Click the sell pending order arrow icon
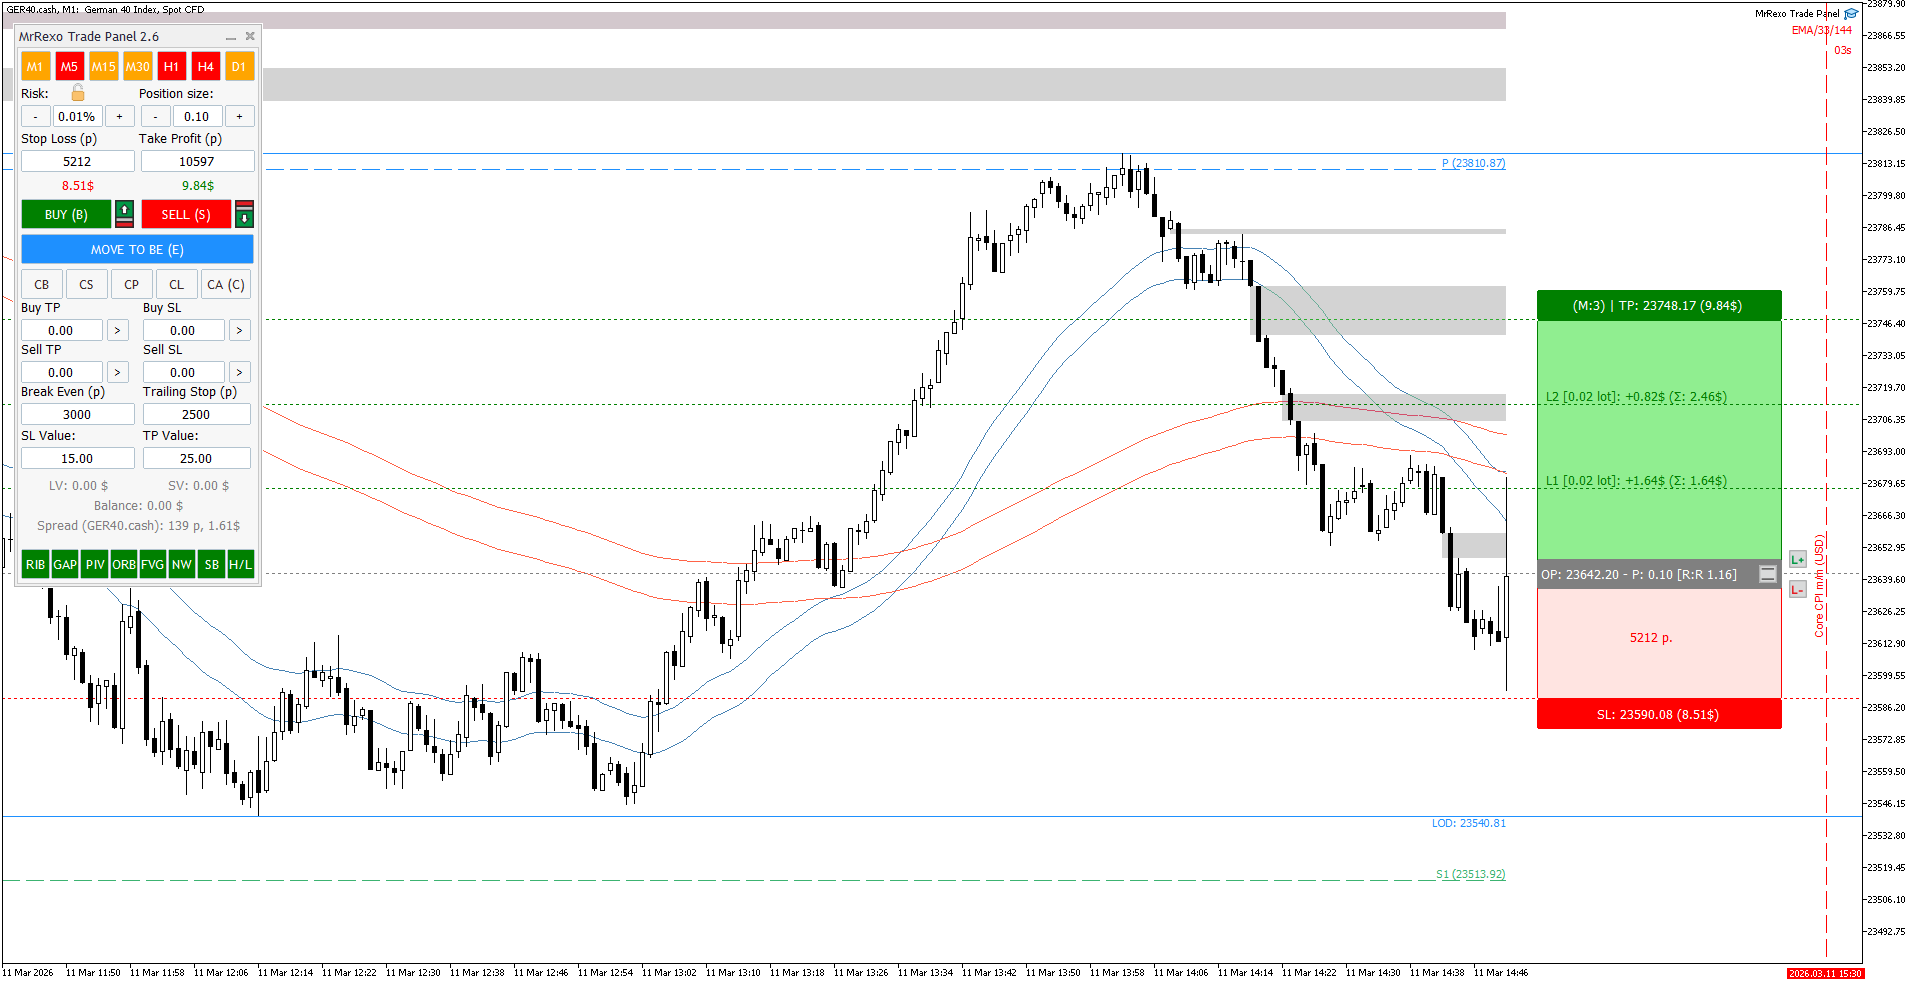Screen dimensions: 1920x984 245,214
